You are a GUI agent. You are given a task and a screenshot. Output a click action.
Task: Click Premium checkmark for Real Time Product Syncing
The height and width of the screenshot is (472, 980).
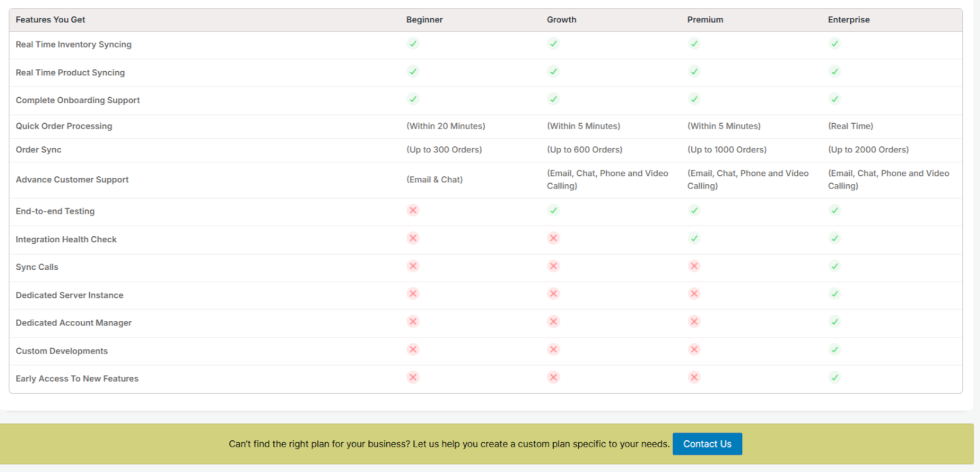[694, 72]
